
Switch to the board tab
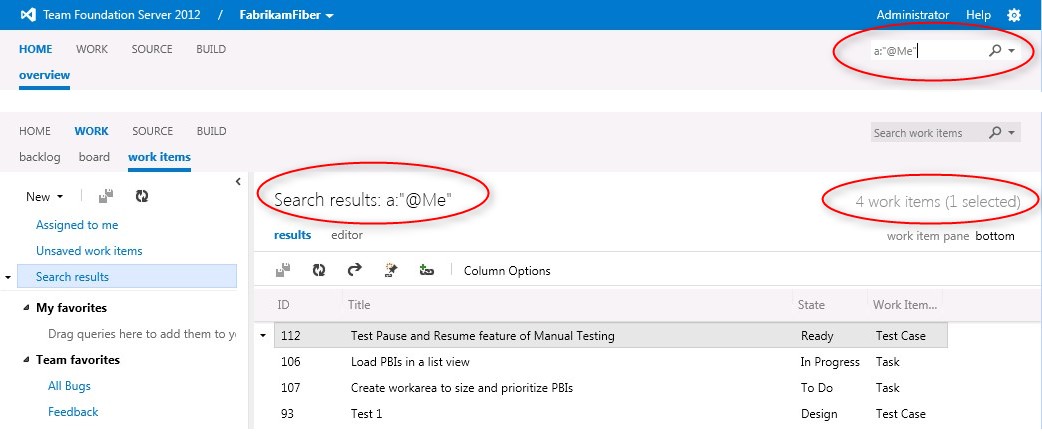(94, 157)
